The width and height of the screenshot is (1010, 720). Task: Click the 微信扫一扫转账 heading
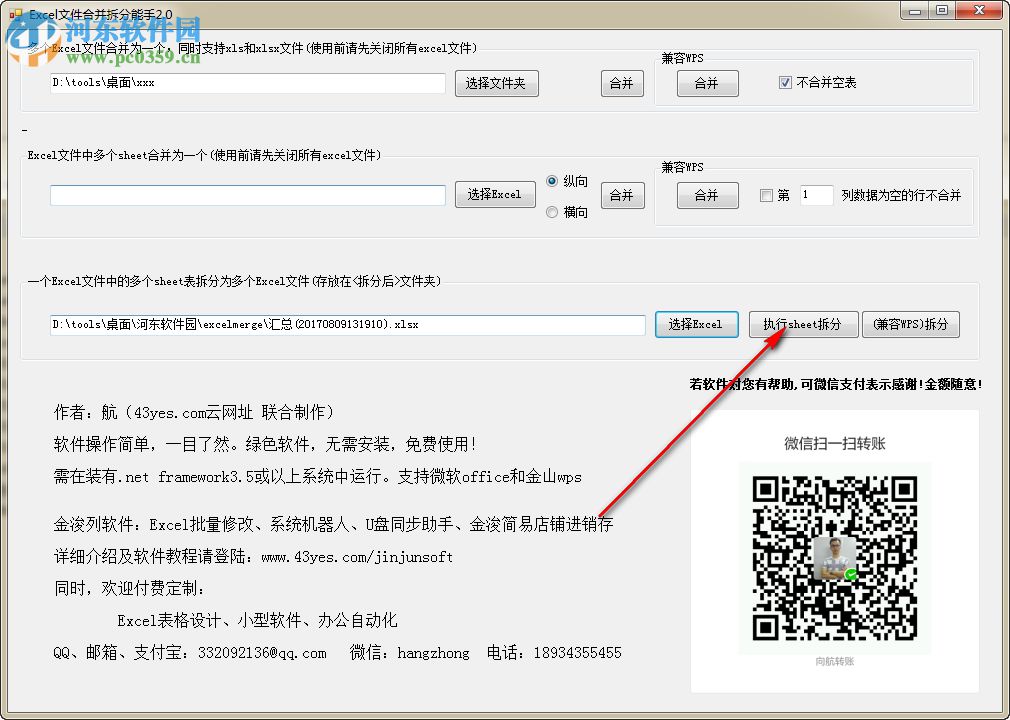pos(835,443)
